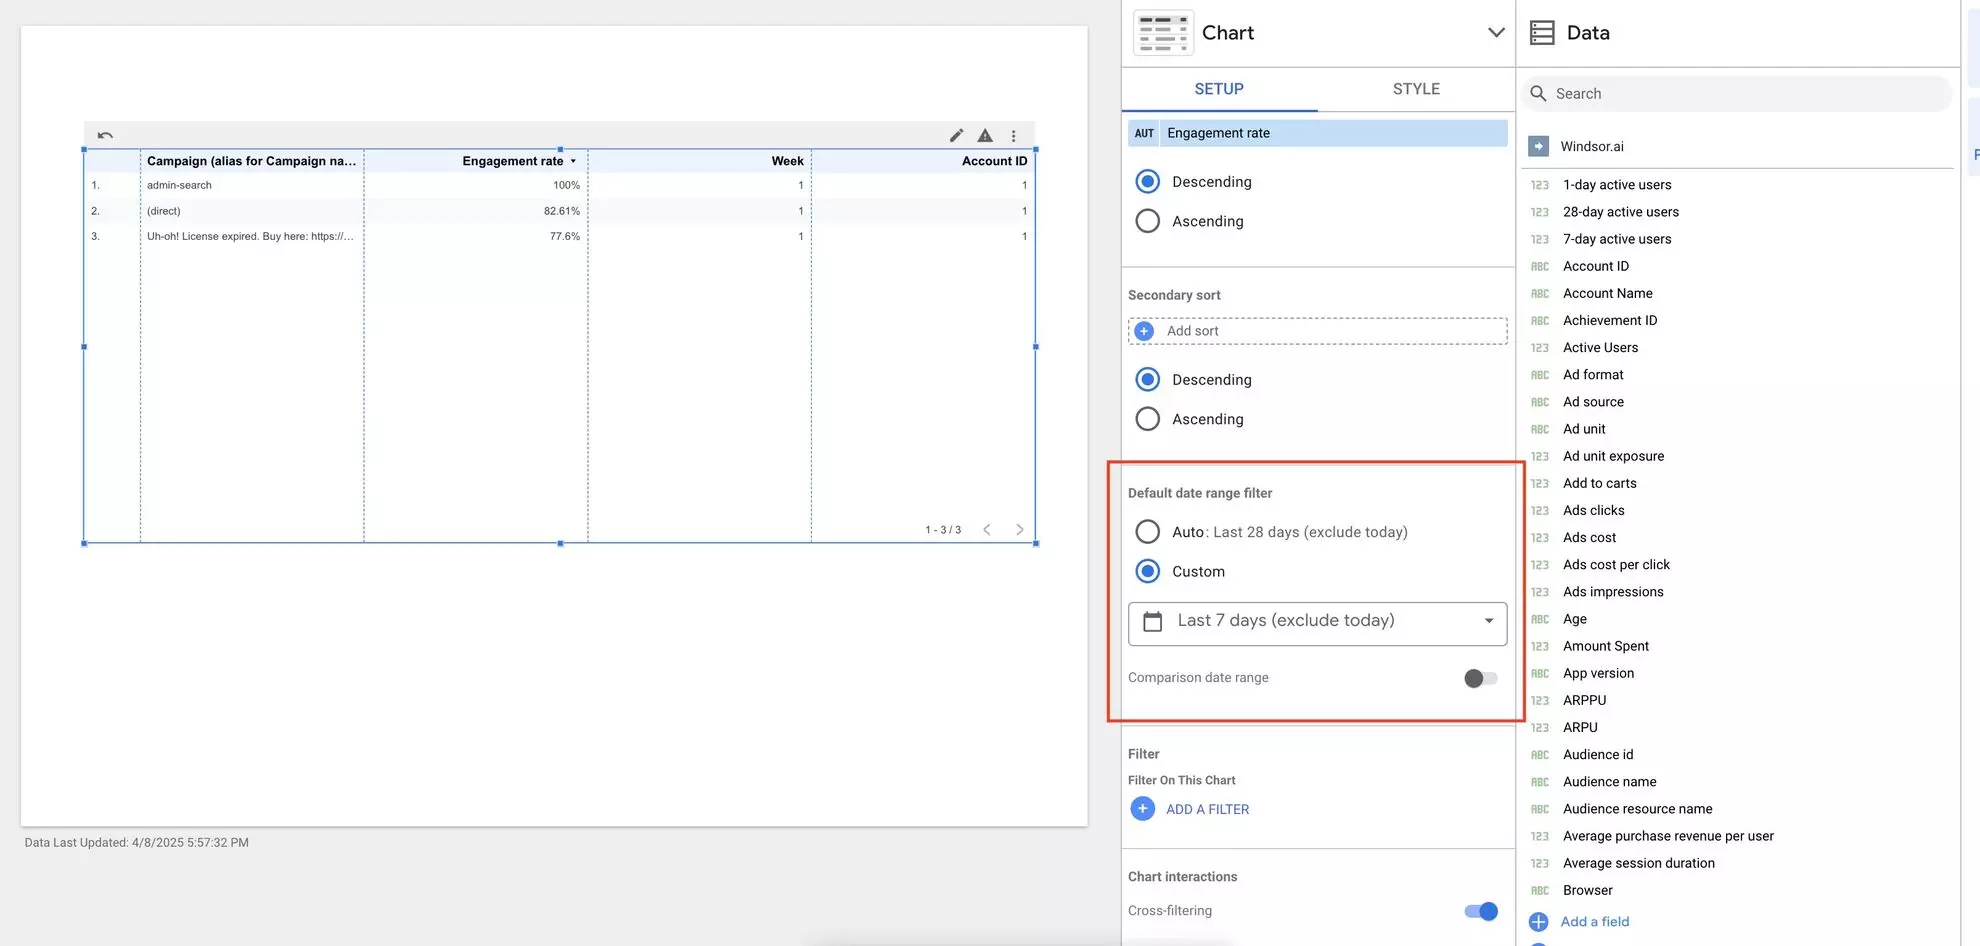Click the ABC type icon beside Ad source
The image size is (1980, 946).
1540,402
